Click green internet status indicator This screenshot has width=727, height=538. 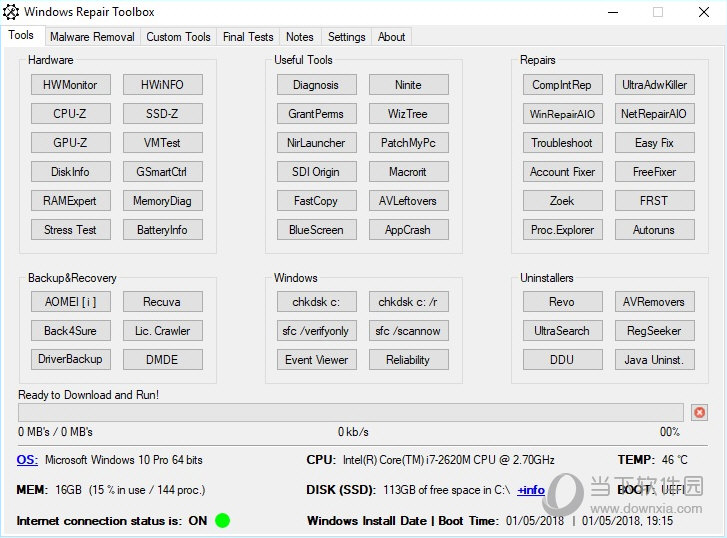coord(223,520)
